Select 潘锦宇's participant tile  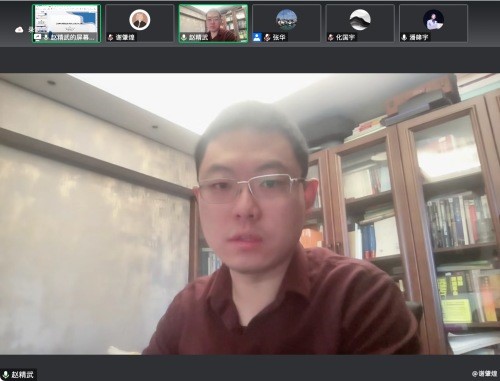pos(433,23)
